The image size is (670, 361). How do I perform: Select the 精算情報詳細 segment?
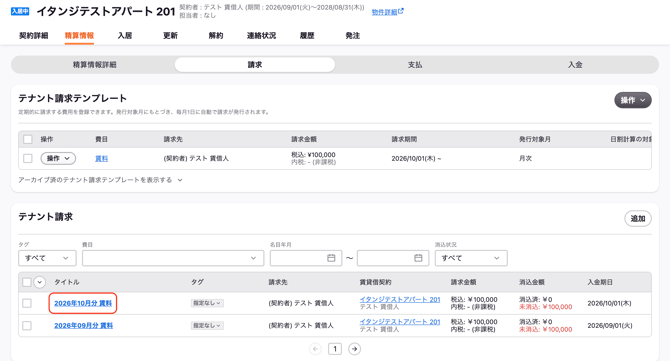click(94, 65)
